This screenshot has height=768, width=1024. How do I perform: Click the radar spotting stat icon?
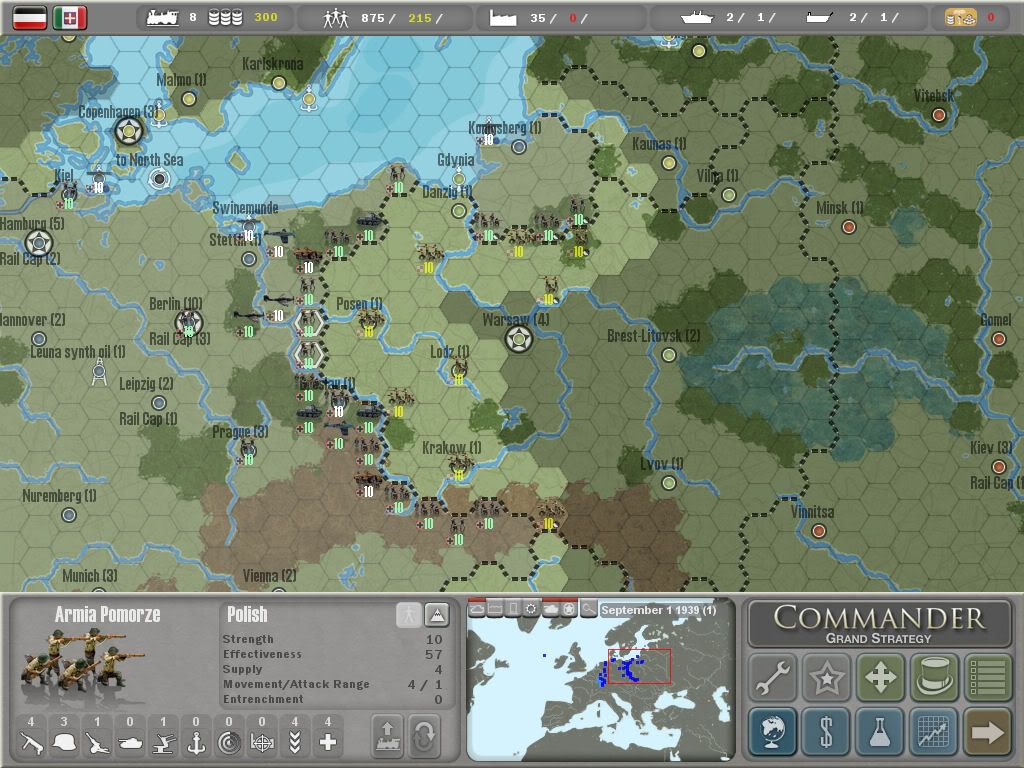[229, 742]
